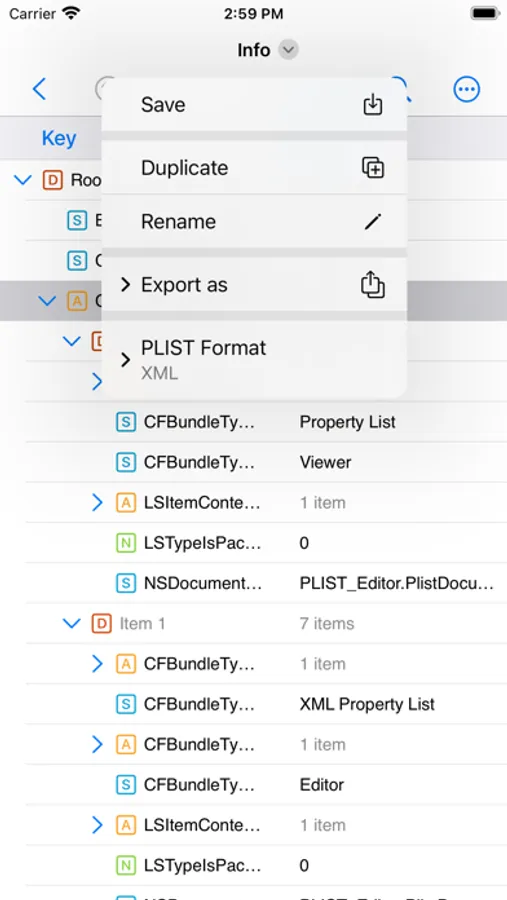Select the 7 items value
Viewport: 507px width, 900px height.
[x=327, y=623]
